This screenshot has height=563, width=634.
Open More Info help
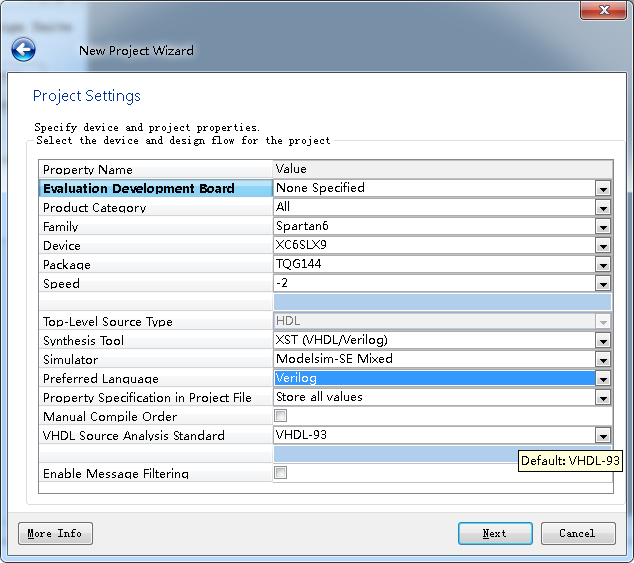[55, 533]
